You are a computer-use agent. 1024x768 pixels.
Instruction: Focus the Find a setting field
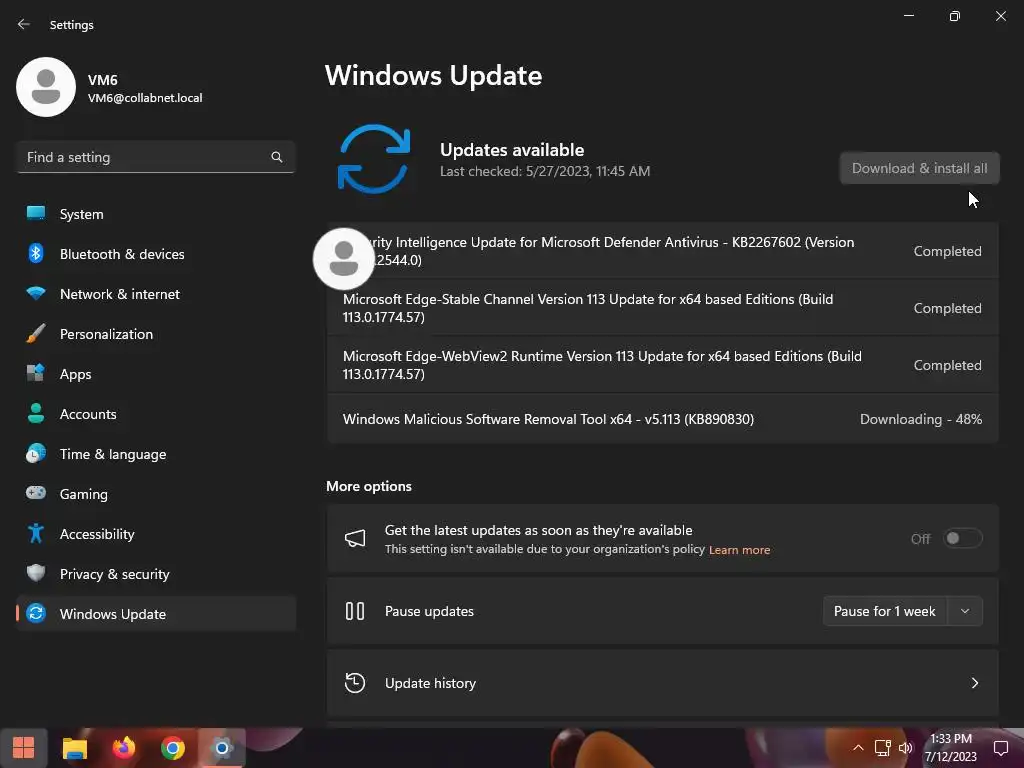point(155,157)
